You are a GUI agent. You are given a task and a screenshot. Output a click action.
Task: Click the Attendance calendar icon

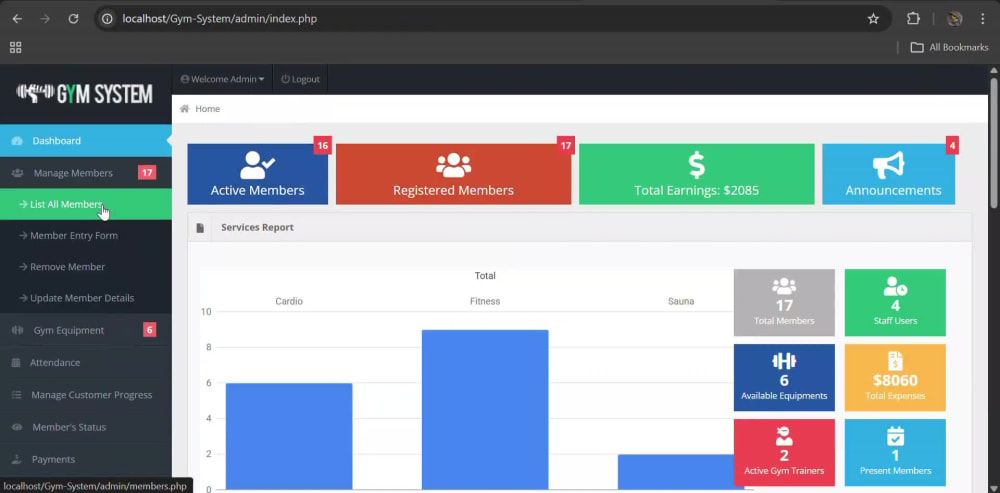[x=16, y=362]
